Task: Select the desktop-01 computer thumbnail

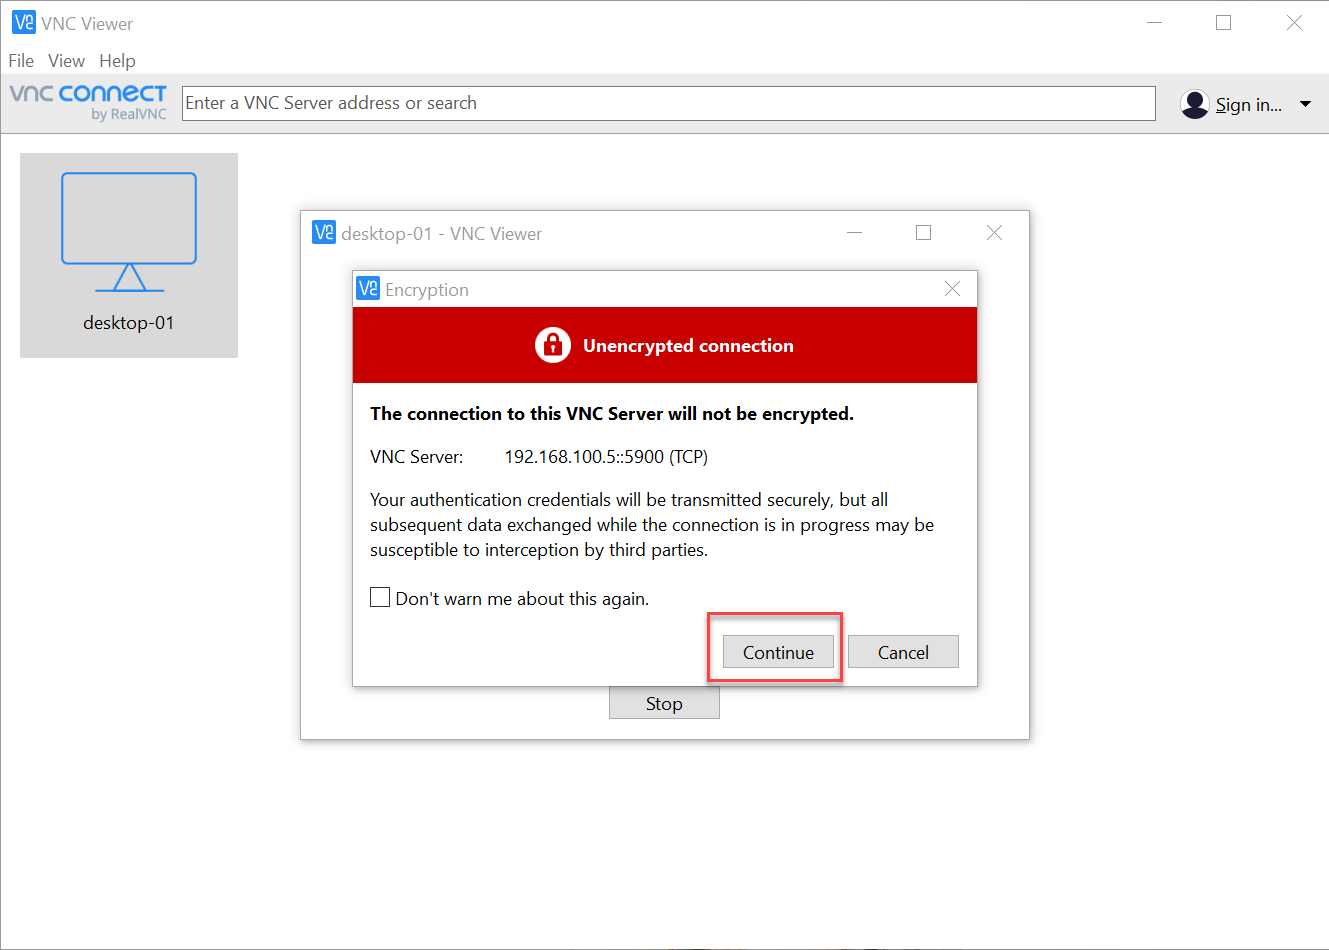Action: pyautogui.click(x=129, y=255)
